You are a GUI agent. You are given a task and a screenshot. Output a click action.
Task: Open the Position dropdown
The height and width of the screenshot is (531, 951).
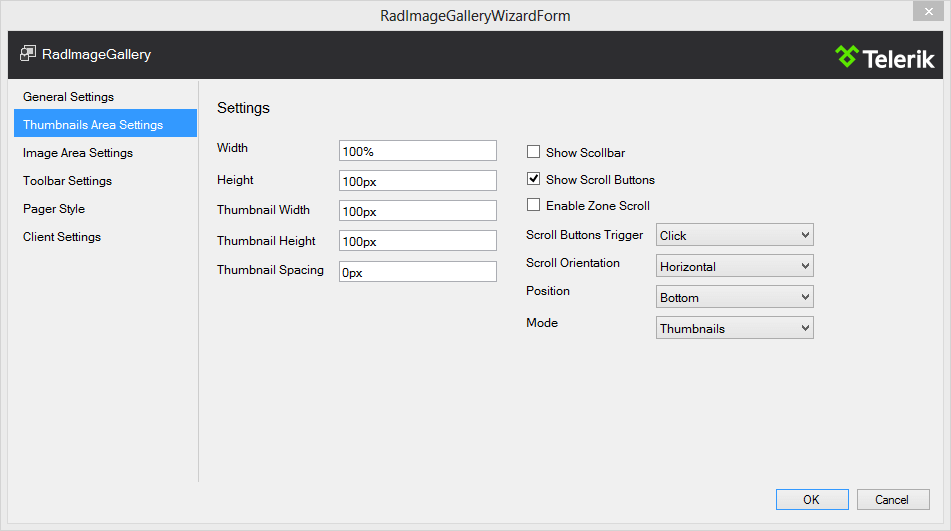pos(734,298)
